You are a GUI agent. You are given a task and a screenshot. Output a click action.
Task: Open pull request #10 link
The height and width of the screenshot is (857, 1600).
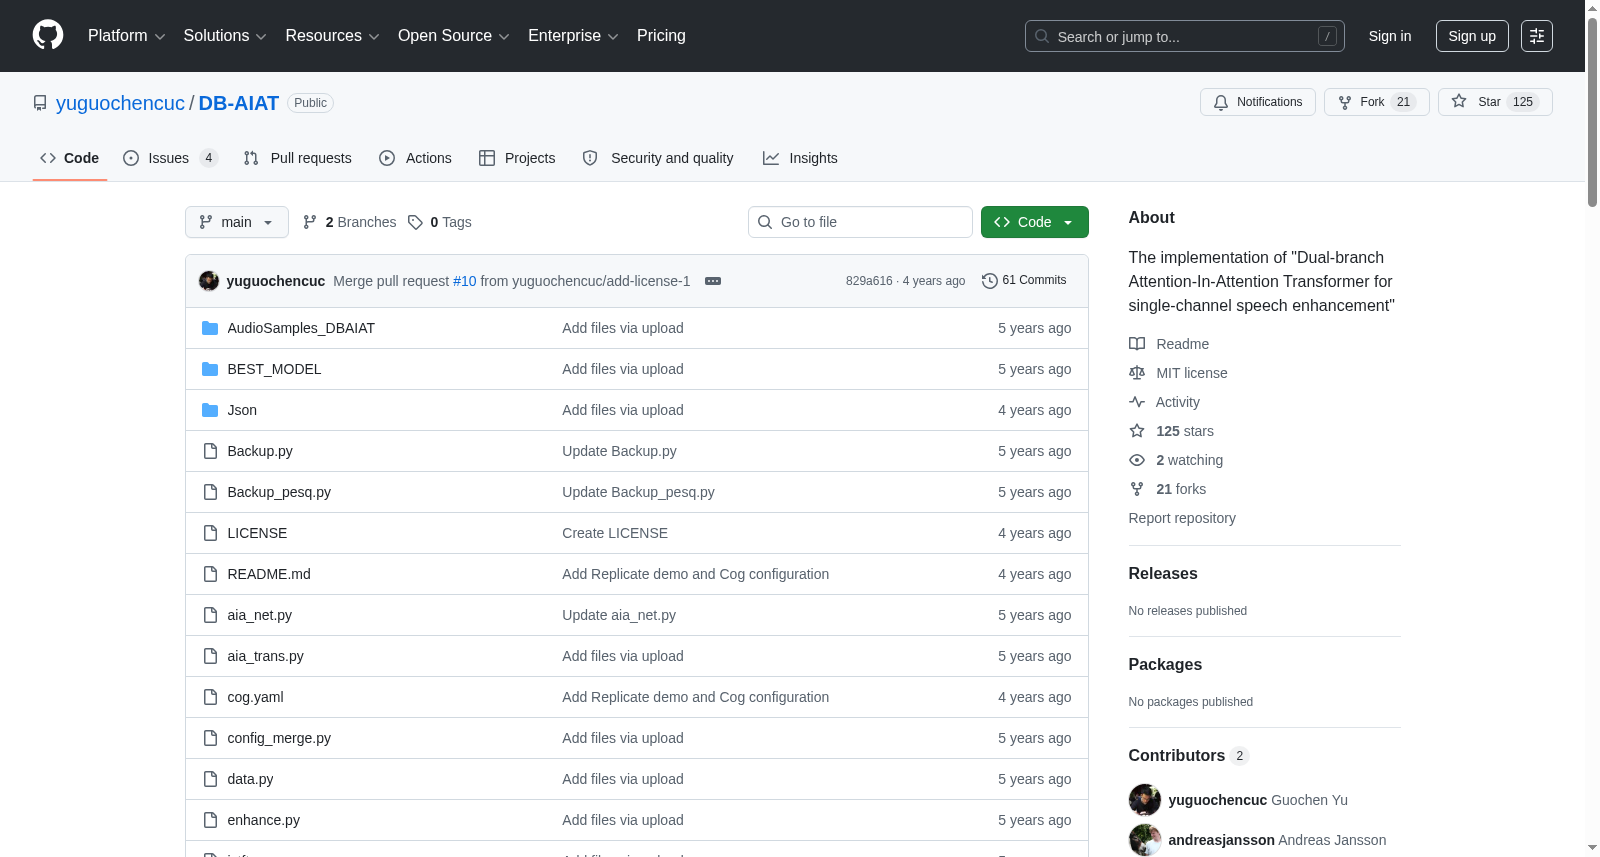click(x=465, y=281)
